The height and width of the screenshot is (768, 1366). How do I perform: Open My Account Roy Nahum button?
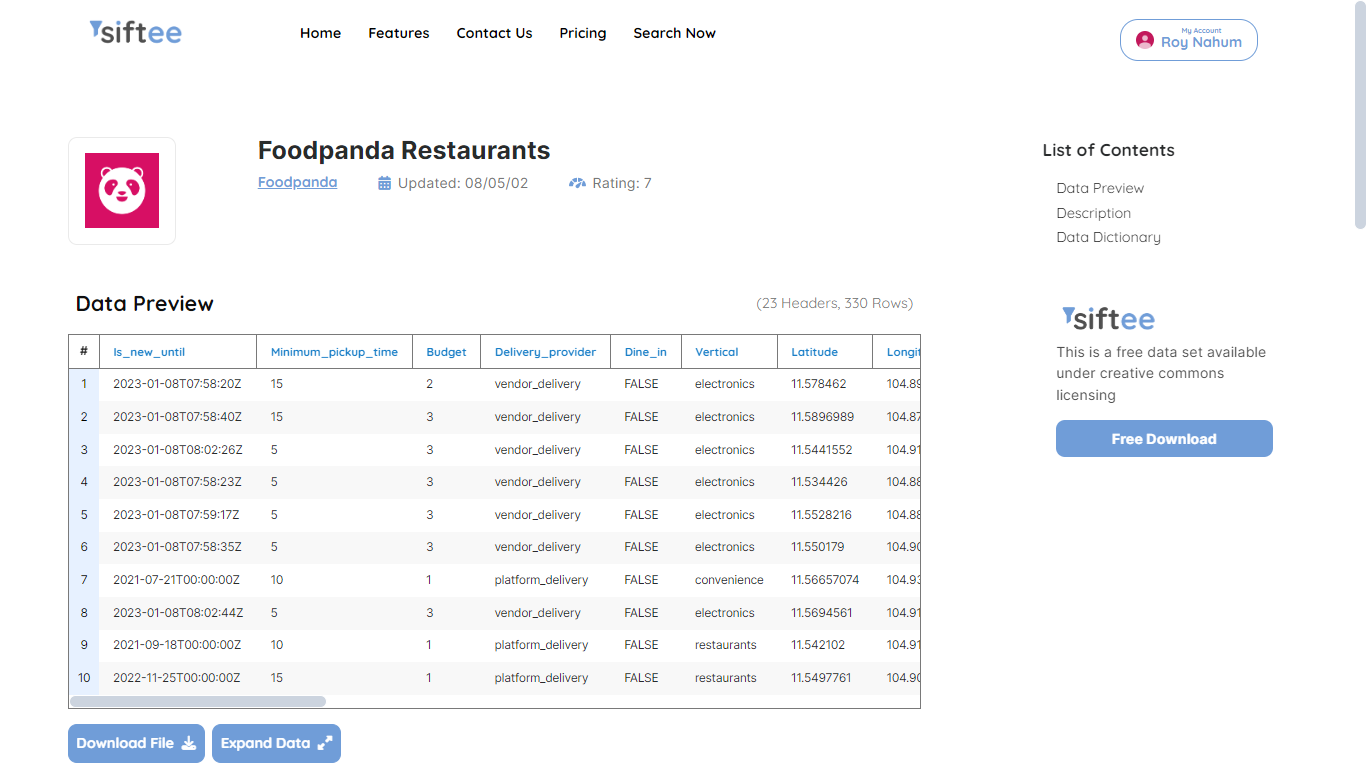[1188, 40]
